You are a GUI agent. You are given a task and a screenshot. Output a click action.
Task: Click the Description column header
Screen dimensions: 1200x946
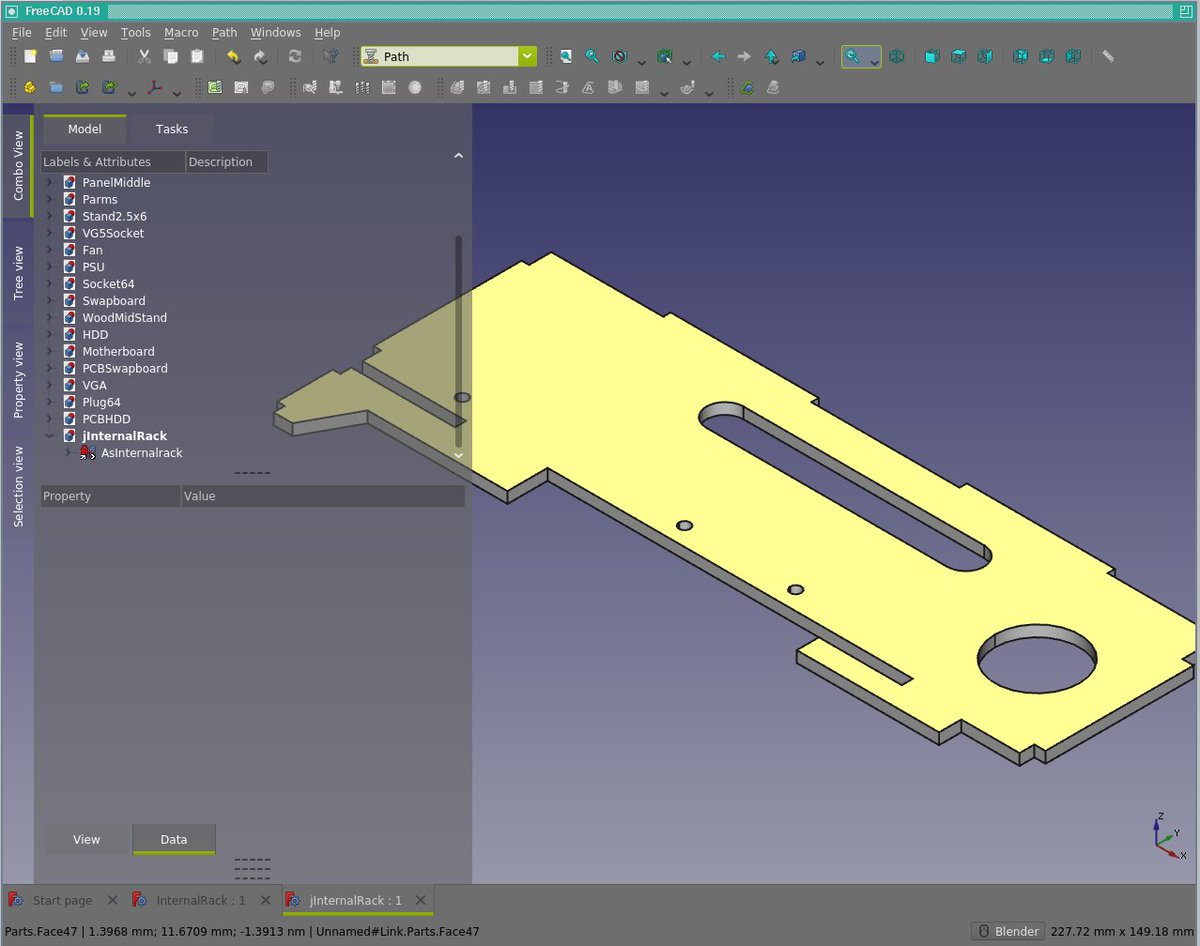point(227,162)
